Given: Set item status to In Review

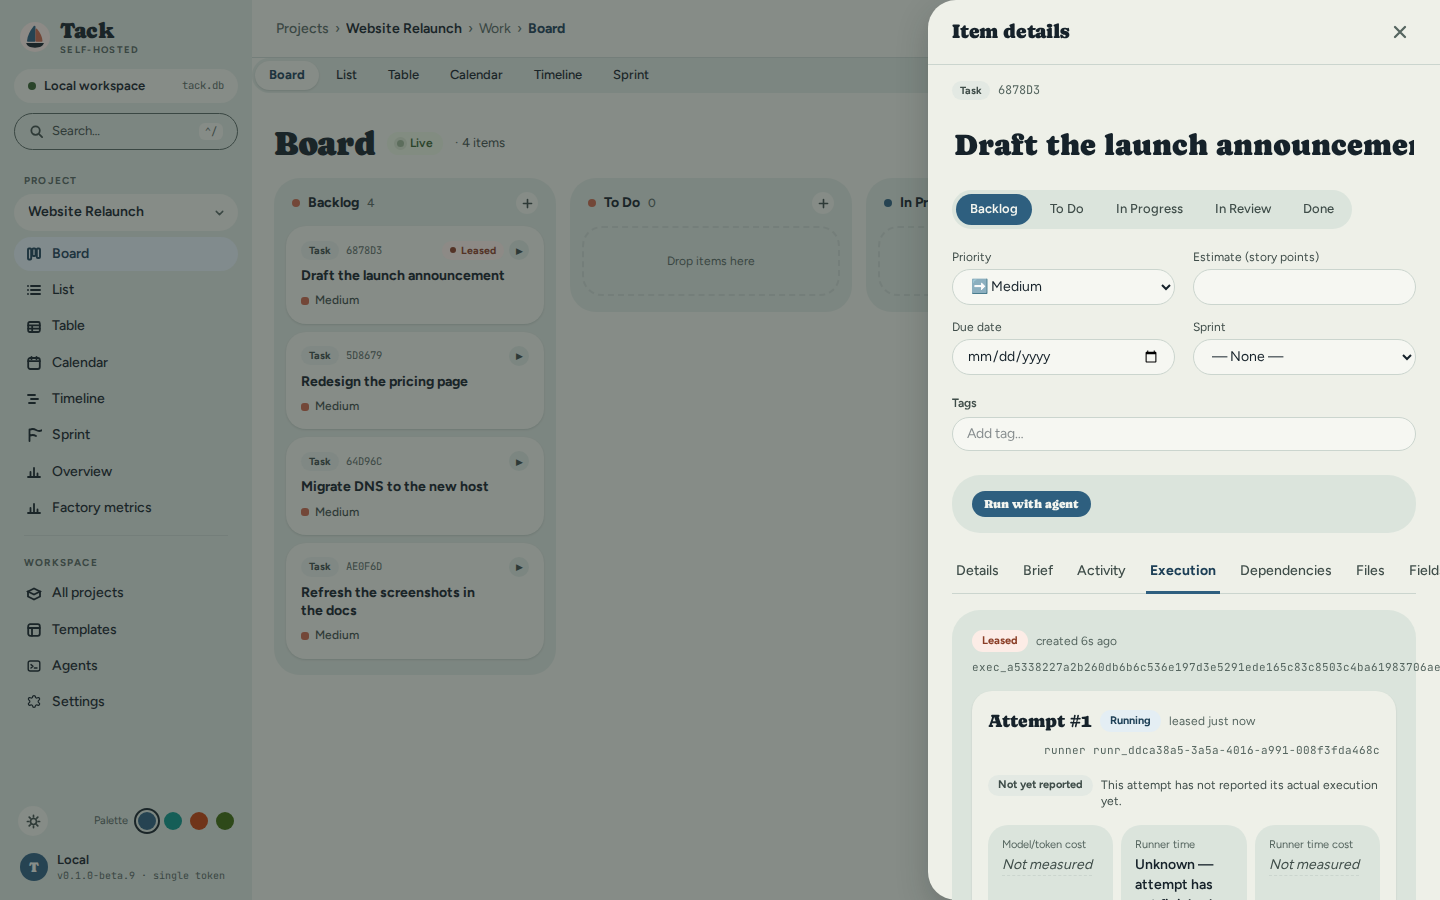Looking at the screenshot, I should click(x=1243, y=209).
